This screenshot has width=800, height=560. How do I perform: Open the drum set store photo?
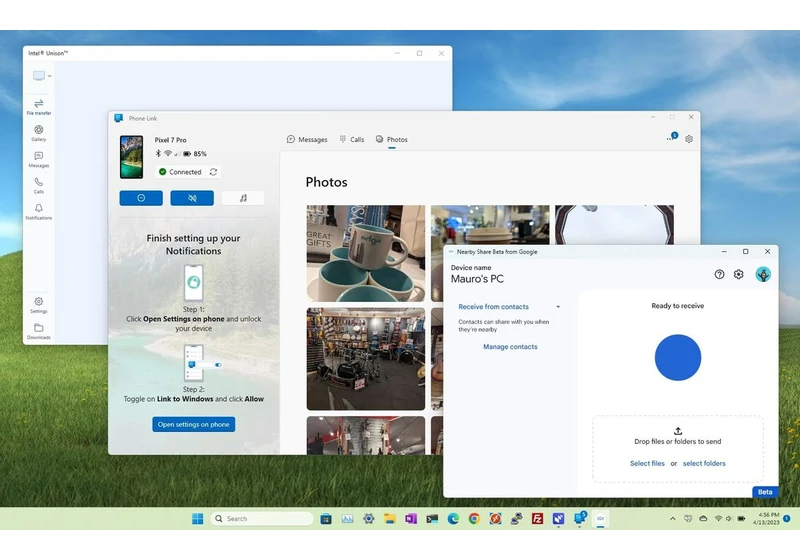[366, 359]
